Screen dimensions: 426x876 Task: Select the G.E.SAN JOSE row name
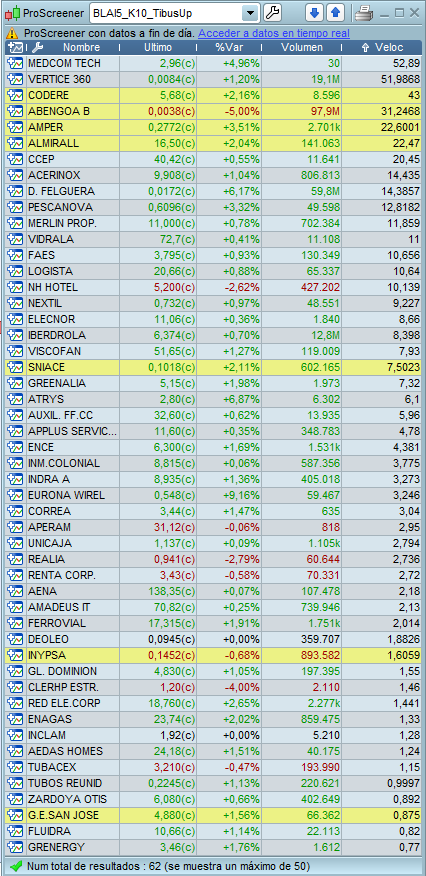tap(63, 815)
